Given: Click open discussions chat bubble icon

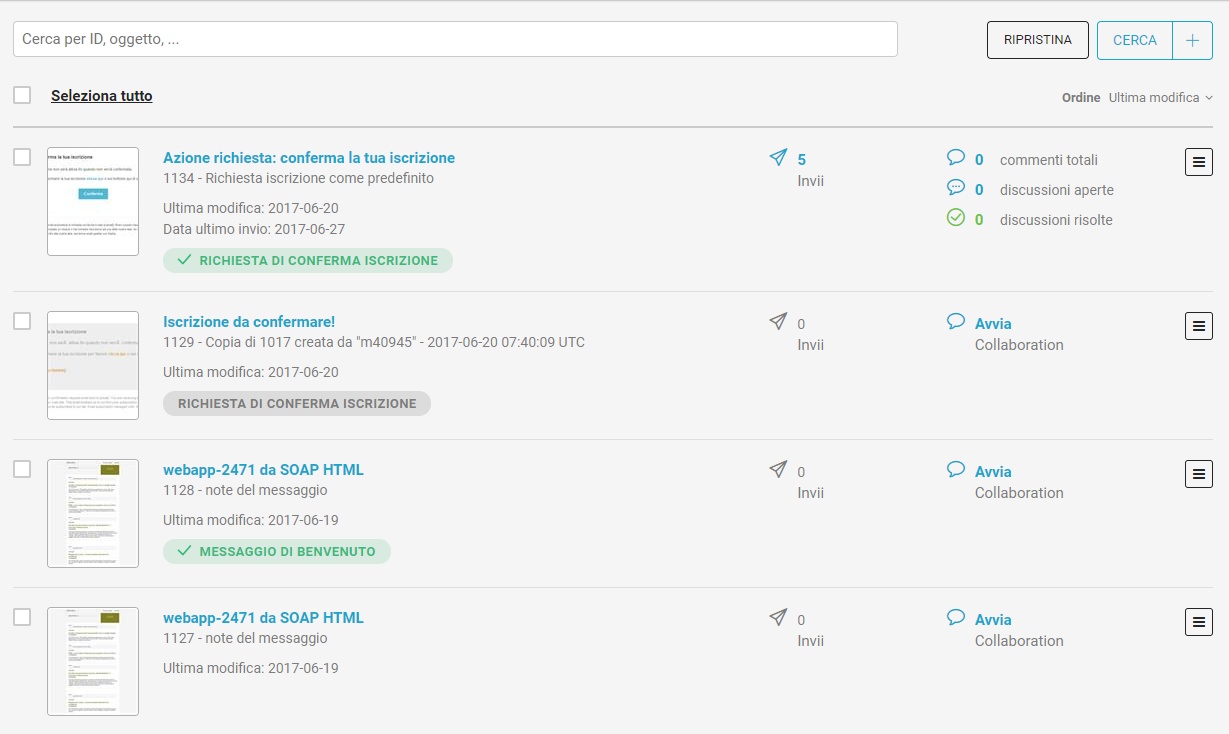Looking at the screenshot, I should (956, 188).
